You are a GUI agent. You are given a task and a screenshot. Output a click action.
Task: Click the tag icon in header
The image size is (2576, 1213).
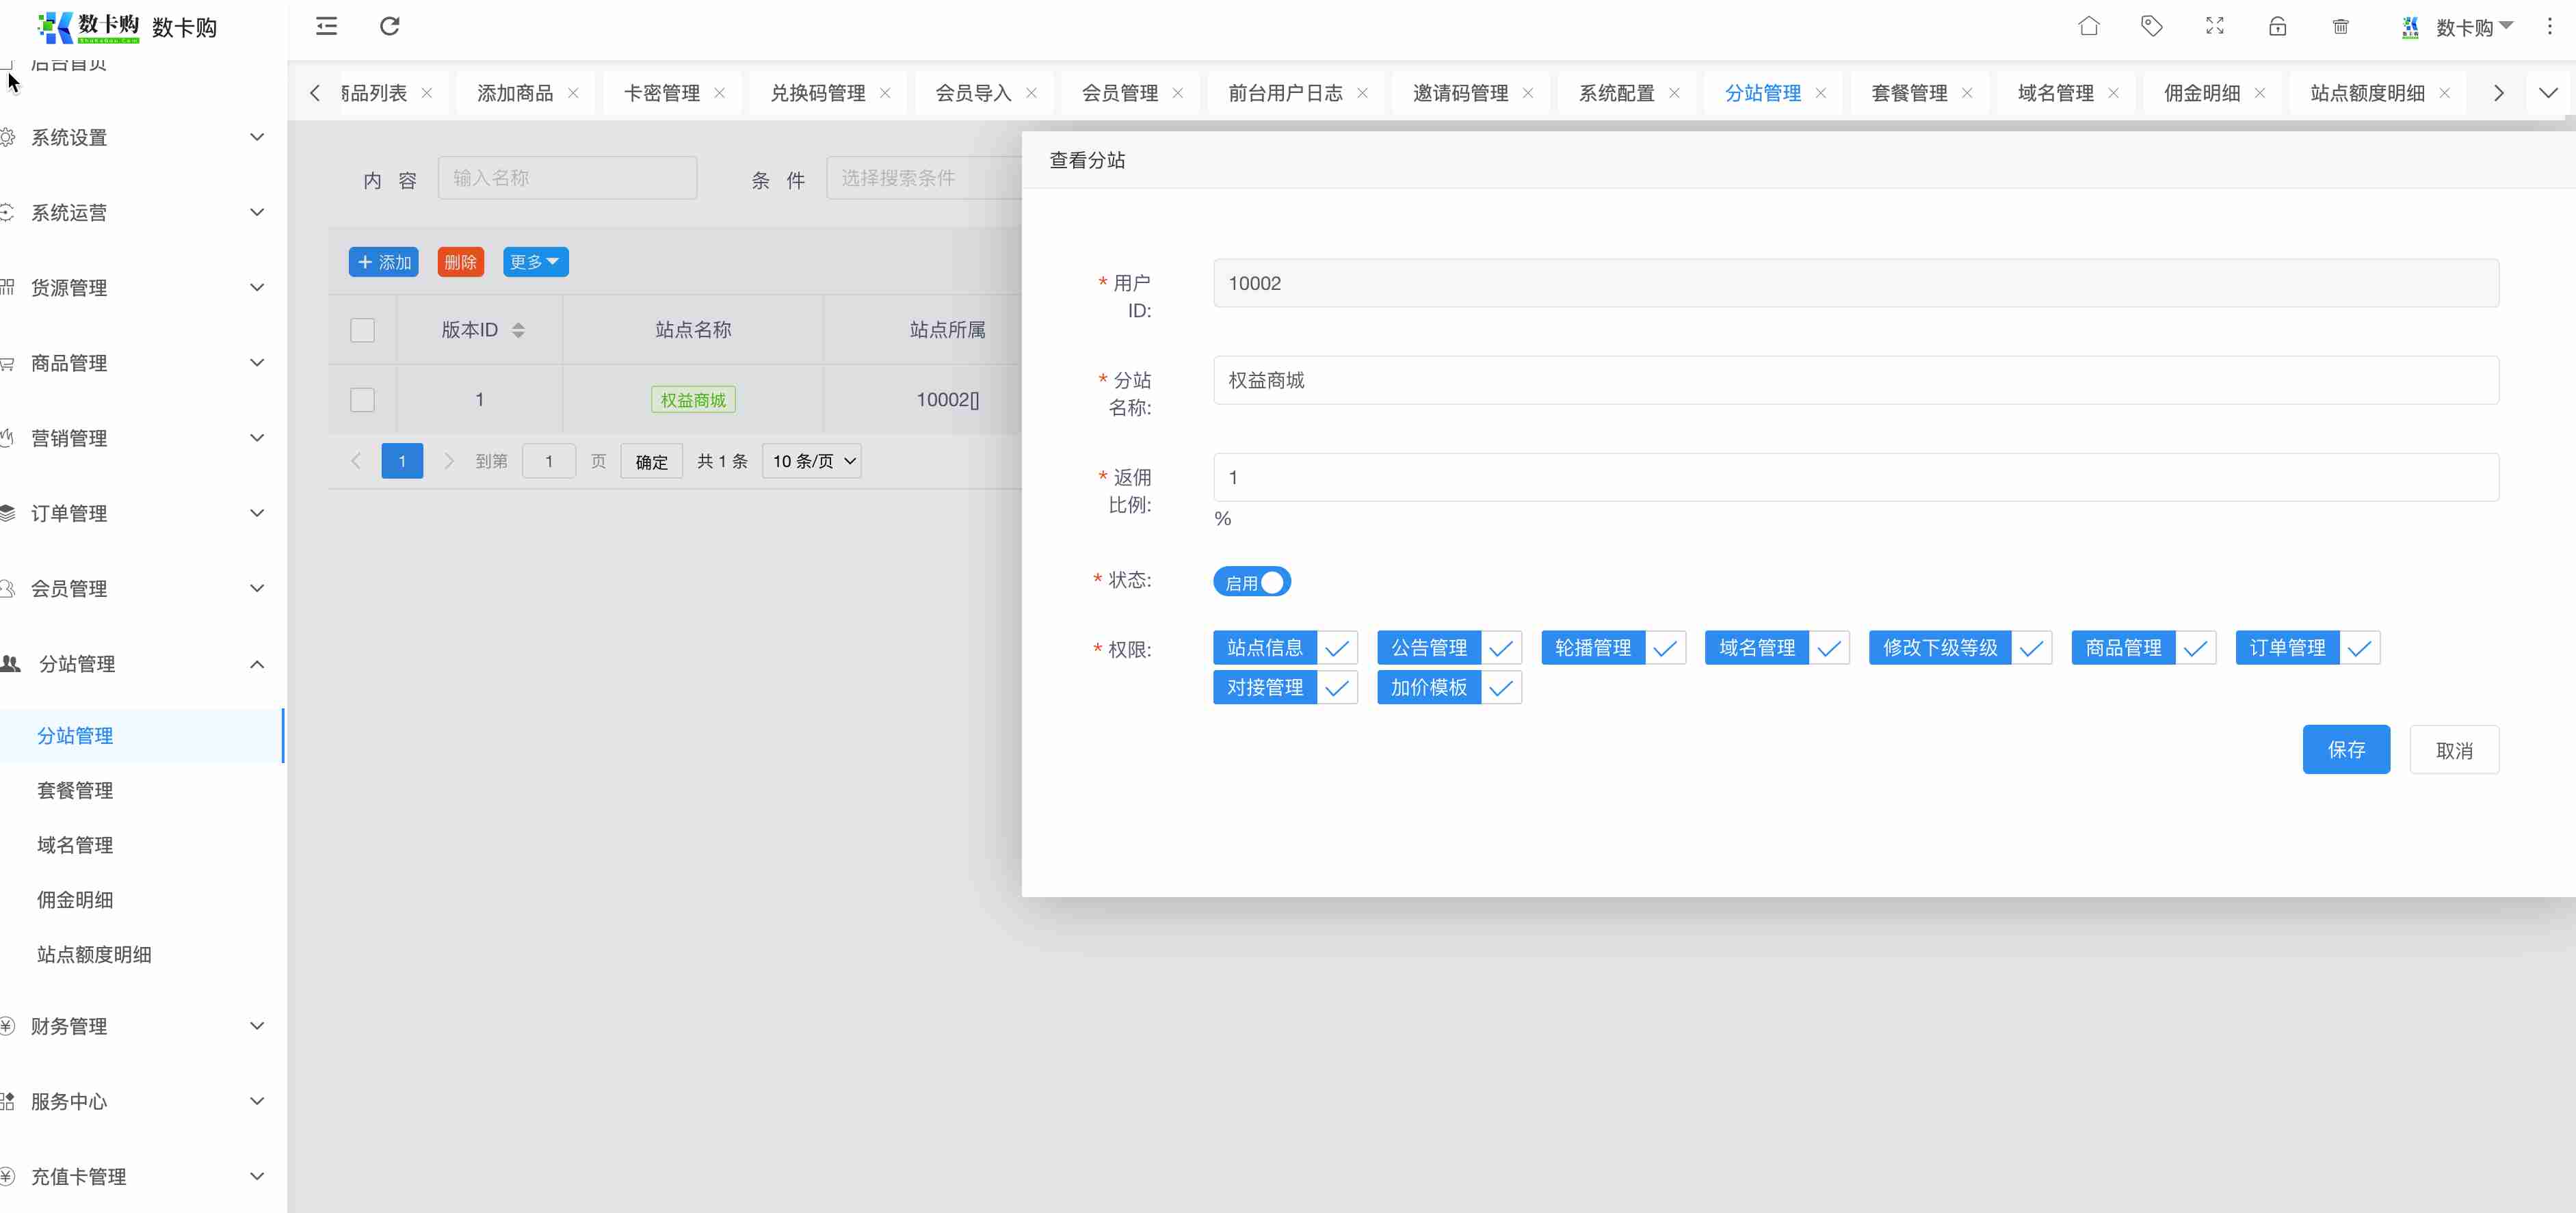[x=2151, y=27]
